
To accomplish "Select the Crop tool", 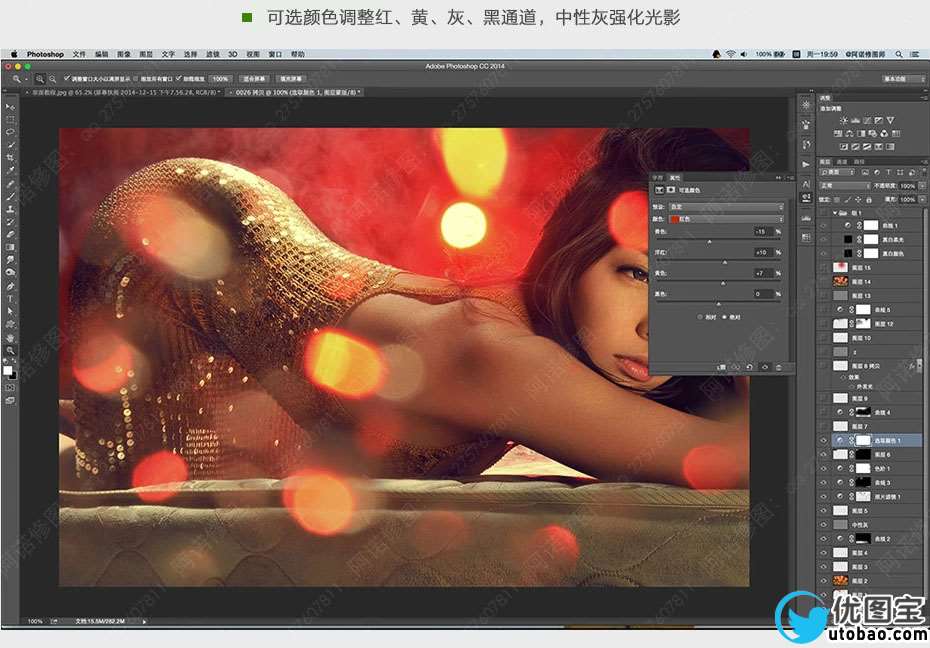I will click(10, 157).
